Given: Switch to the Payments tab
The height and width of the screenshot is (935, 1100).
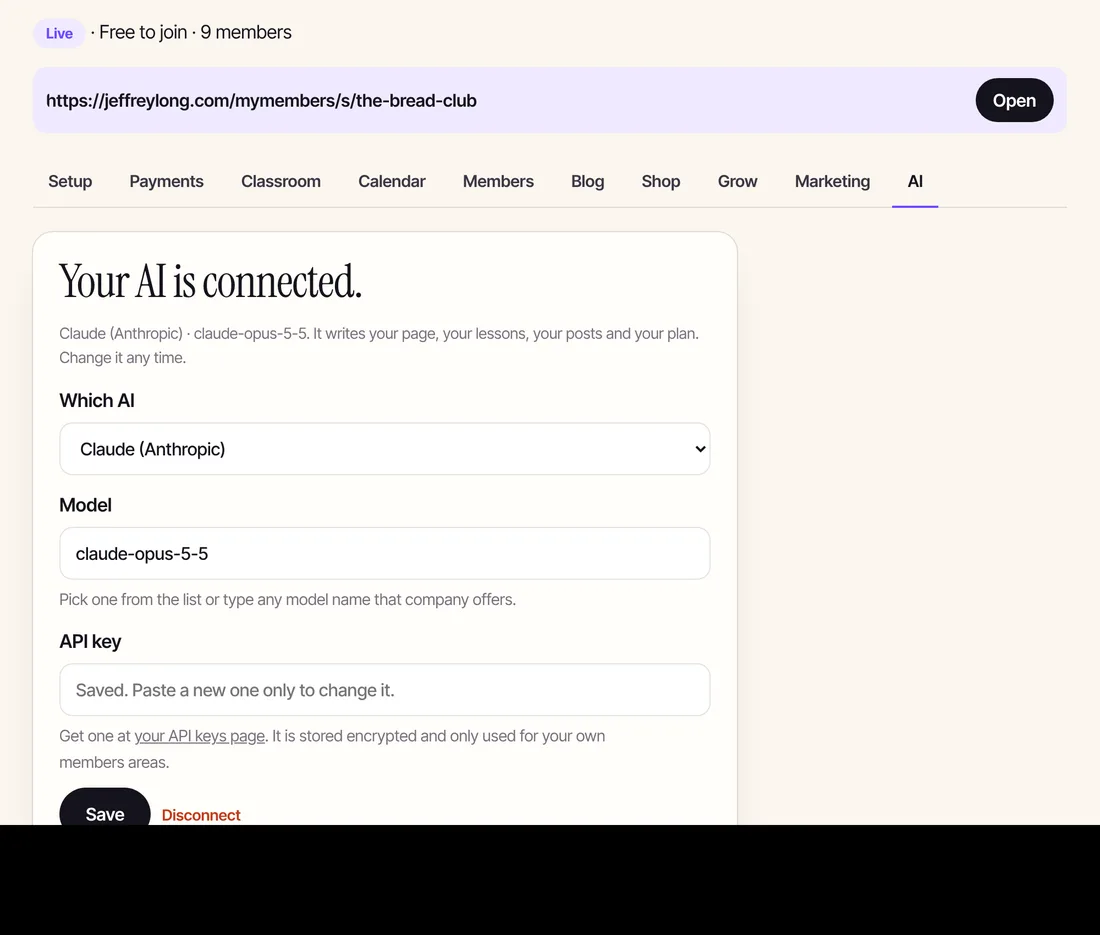Looking at the screenshot, I should click(166, 181).
